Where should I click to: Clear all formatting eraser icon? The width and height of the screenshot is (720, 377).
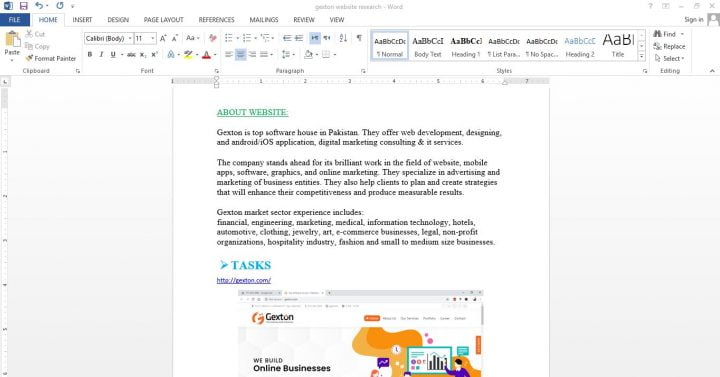[213, 38]
